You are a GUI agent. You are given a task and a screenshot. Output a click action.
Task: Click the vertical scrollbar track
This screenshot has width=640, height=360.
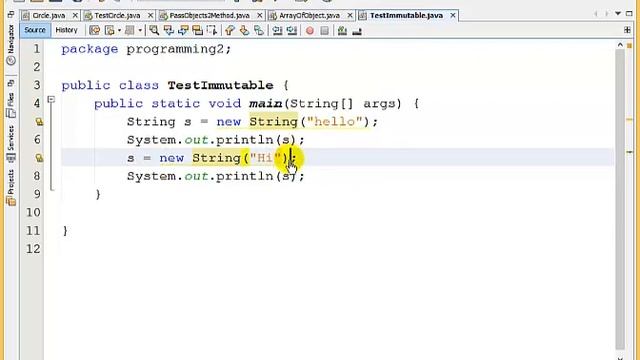(620, 199)
